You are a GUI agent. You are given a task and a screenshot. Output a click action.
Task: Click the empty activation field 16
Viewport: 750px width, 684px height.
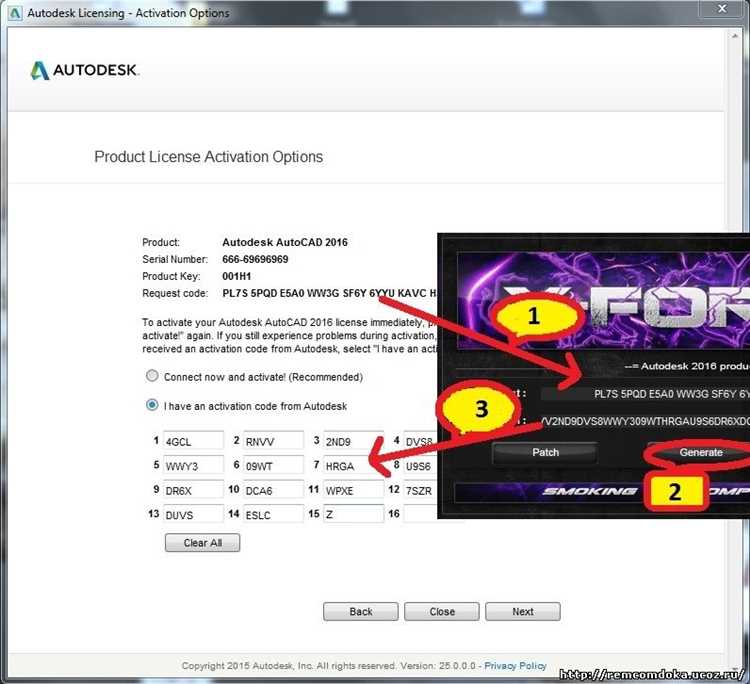pos(421,514)
